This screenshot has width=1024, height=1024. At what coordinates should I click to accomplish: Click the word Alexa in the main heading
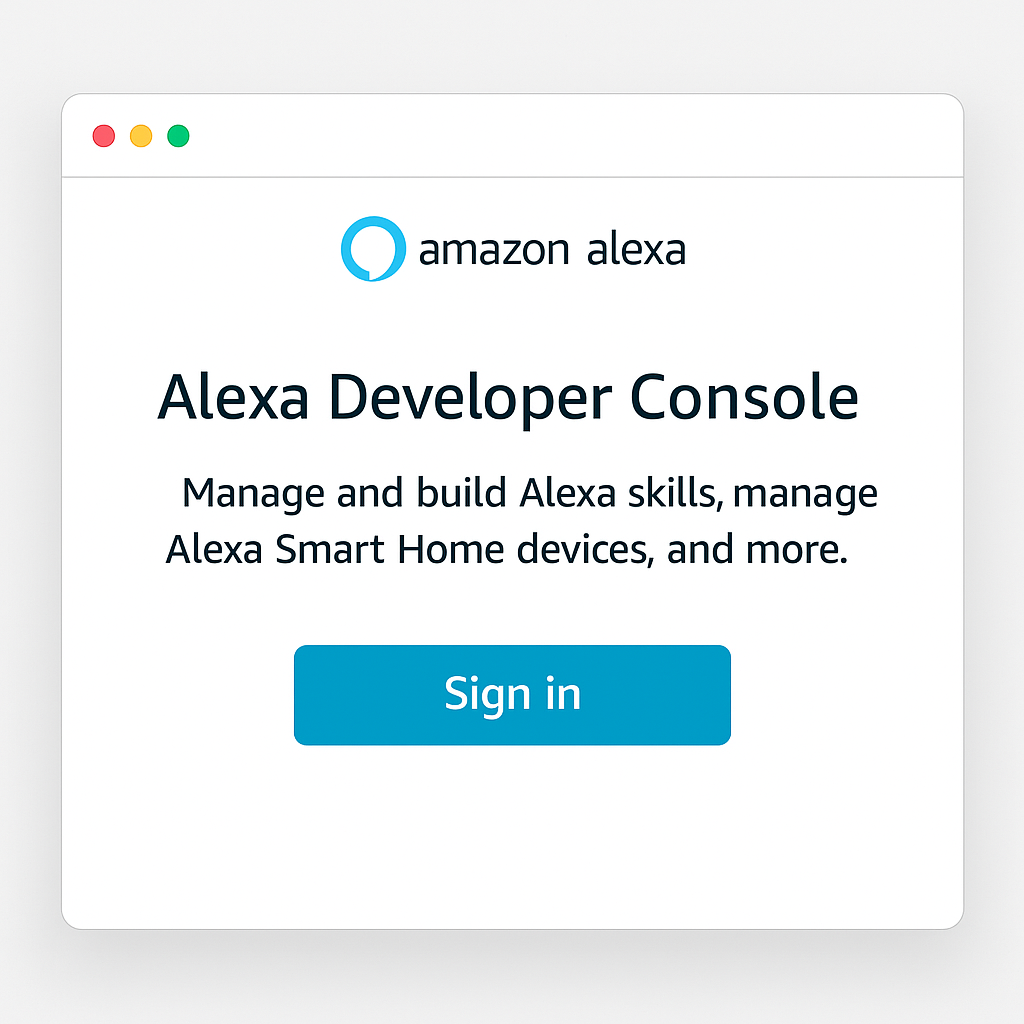(x=233, y=397)
